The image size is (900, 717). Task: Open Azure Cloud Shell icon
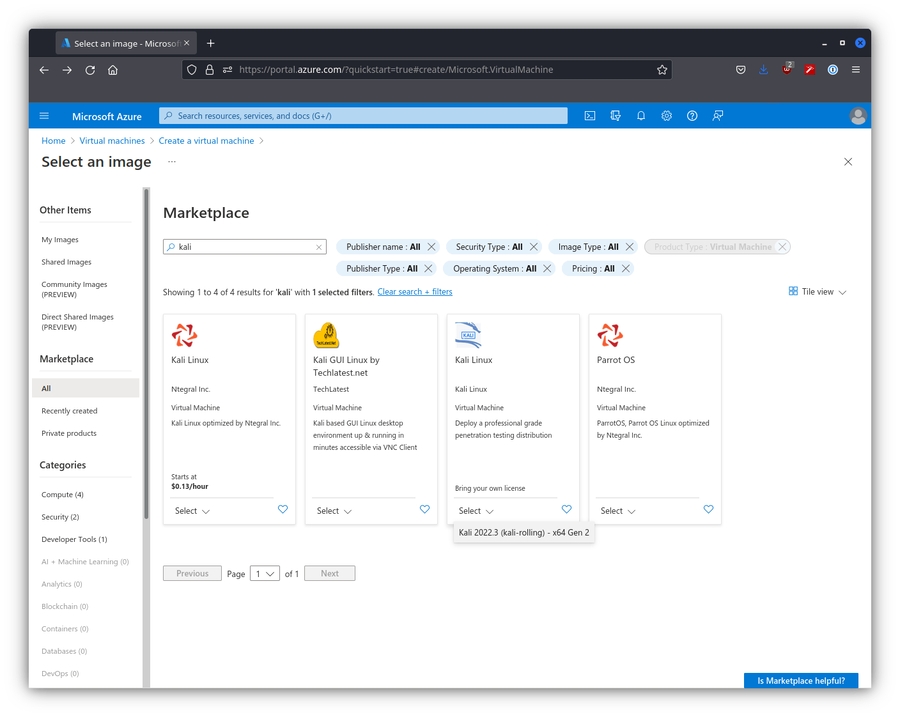coord(590,116)
